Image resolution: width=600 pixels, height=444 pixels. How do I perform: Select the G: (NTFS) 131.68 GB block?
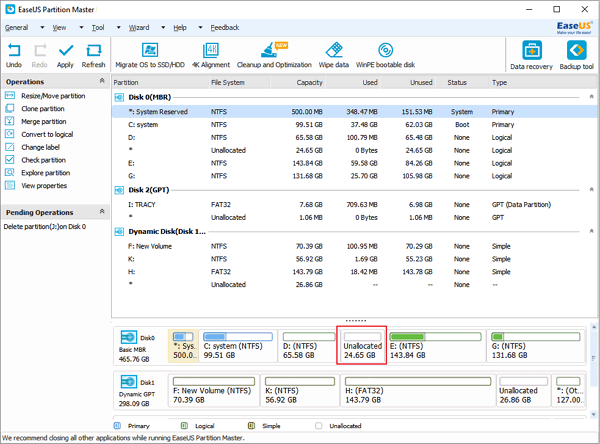536,346
